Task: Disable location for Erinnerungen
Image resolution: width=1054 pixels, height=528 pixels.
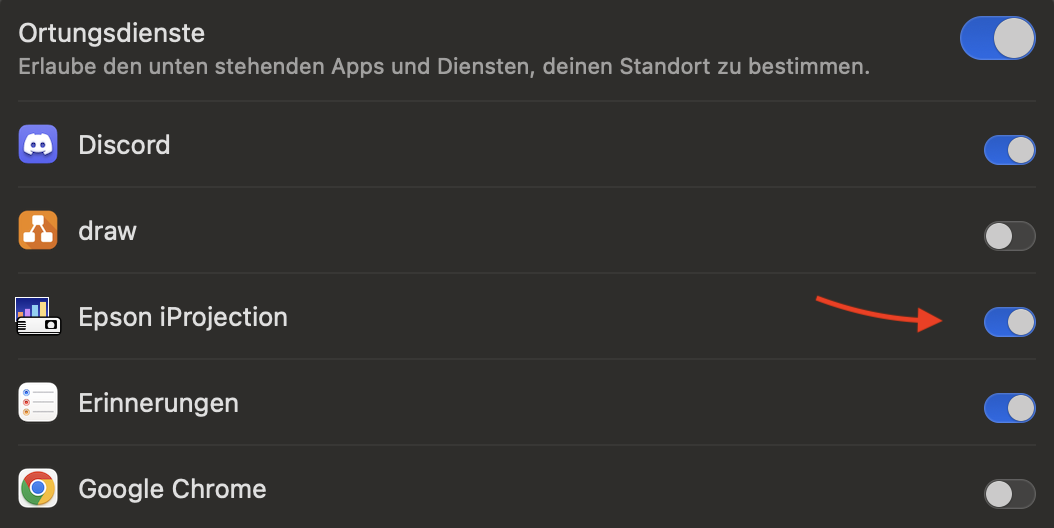Action: (x=1010, y=408)
